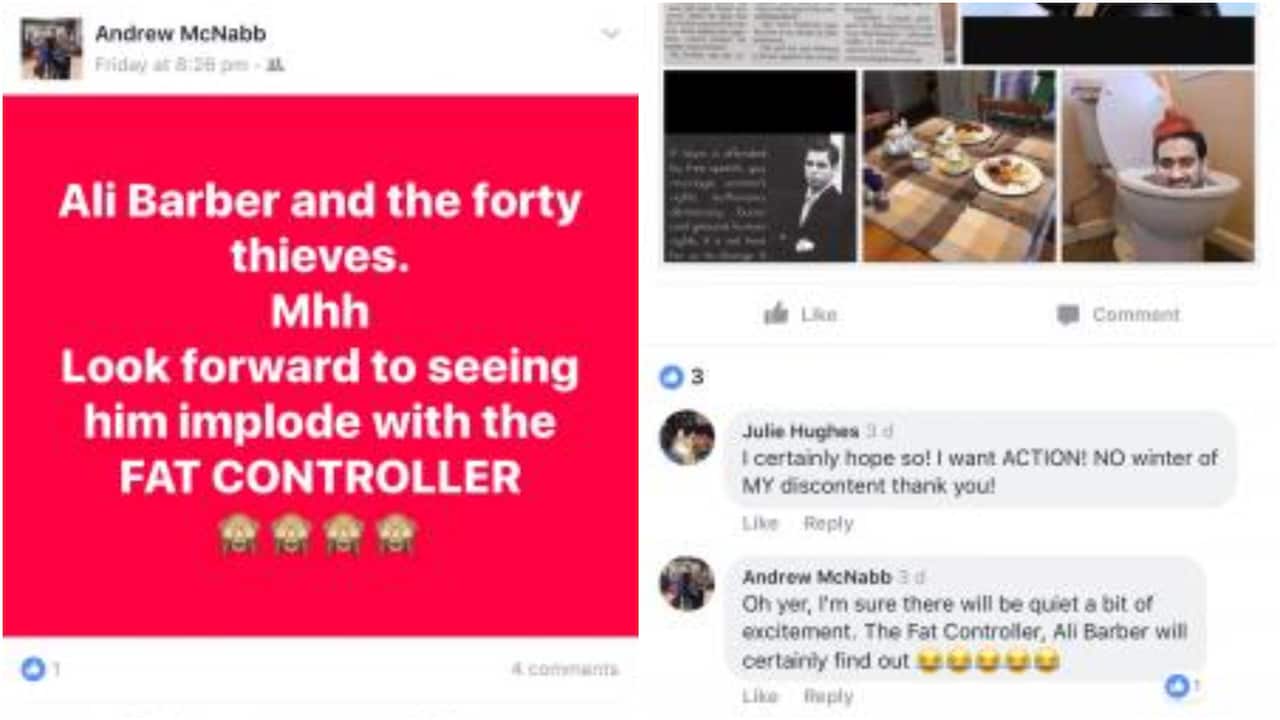1280x720 pixels.
Task: Open the post options chevron menu
Action: coord(610,34)
